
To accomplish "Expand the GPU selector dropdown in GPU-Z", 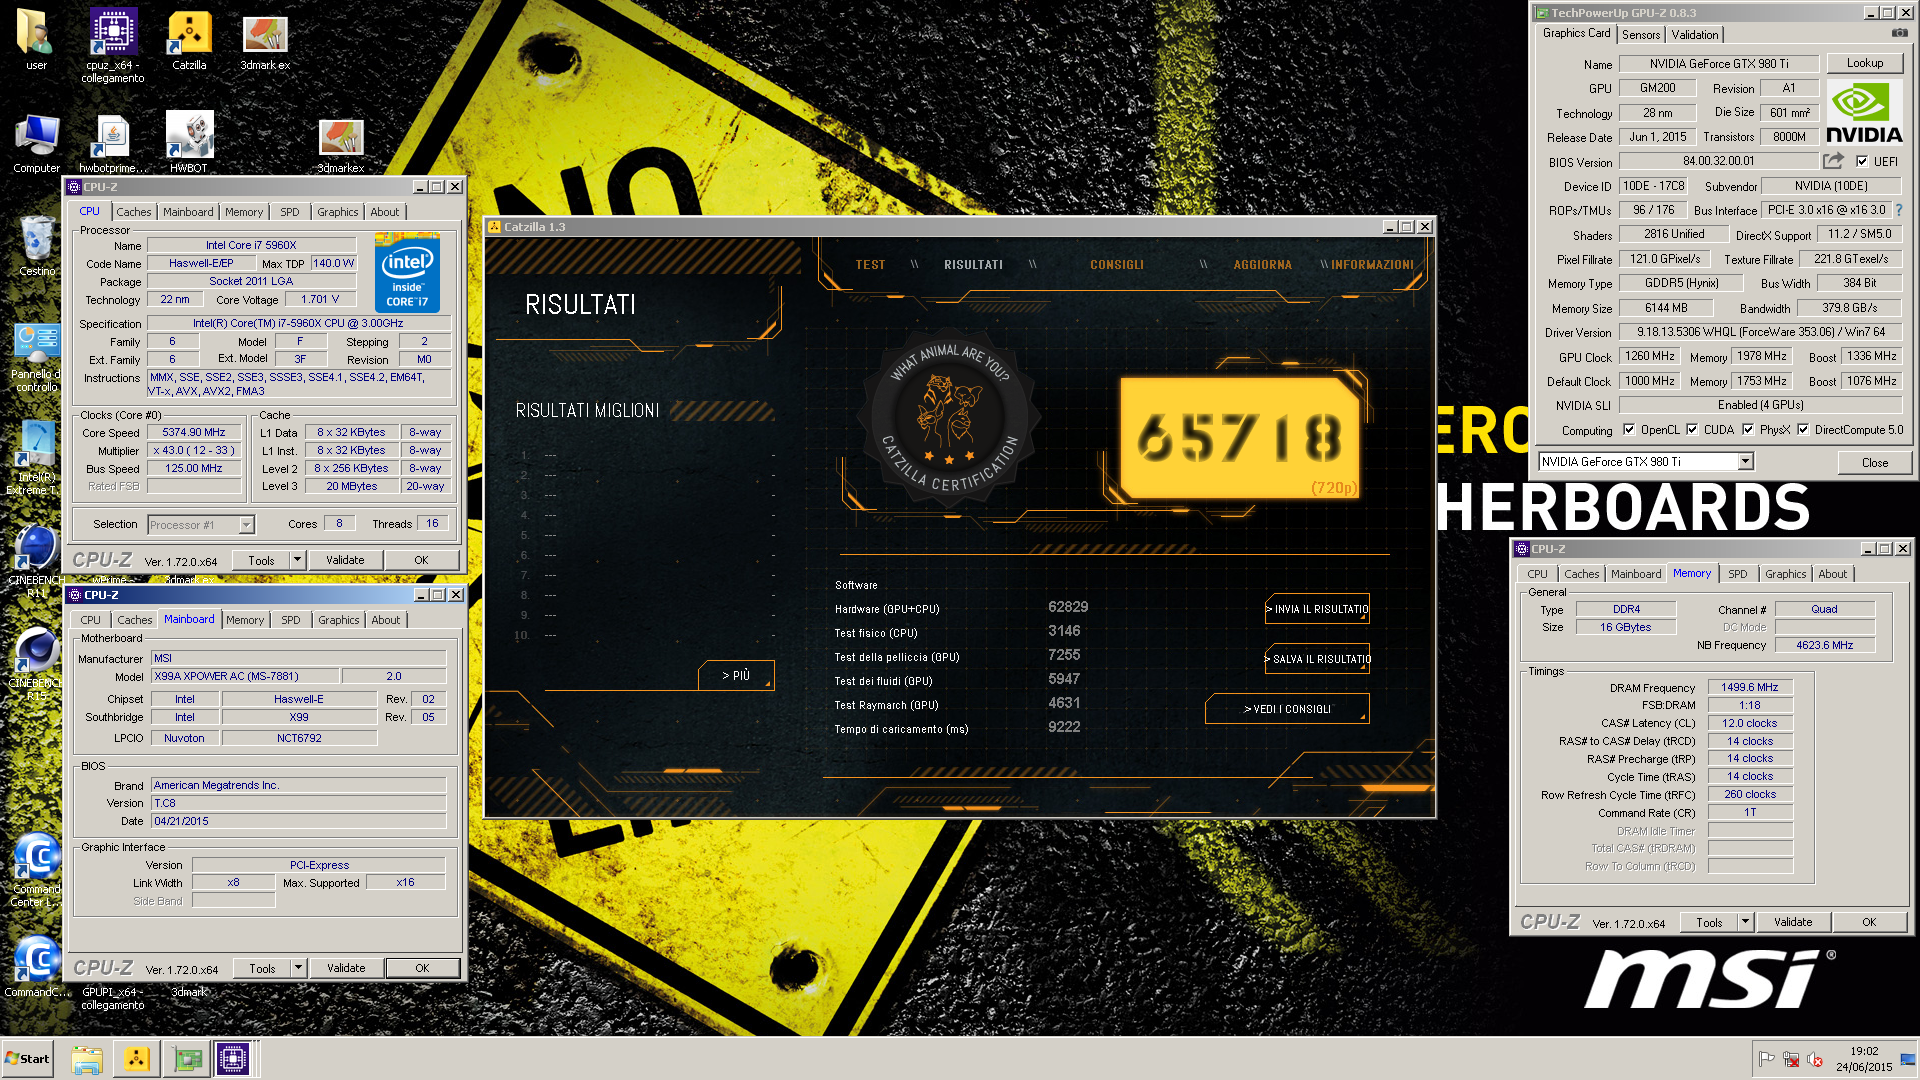I will (1745, 462).
